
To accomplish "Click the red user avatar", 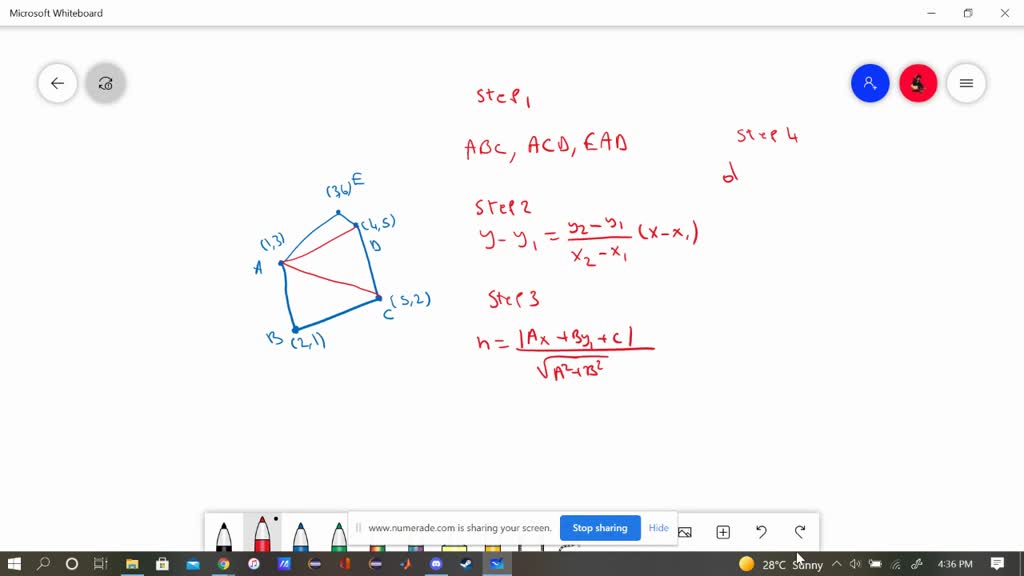I will 918,83.
